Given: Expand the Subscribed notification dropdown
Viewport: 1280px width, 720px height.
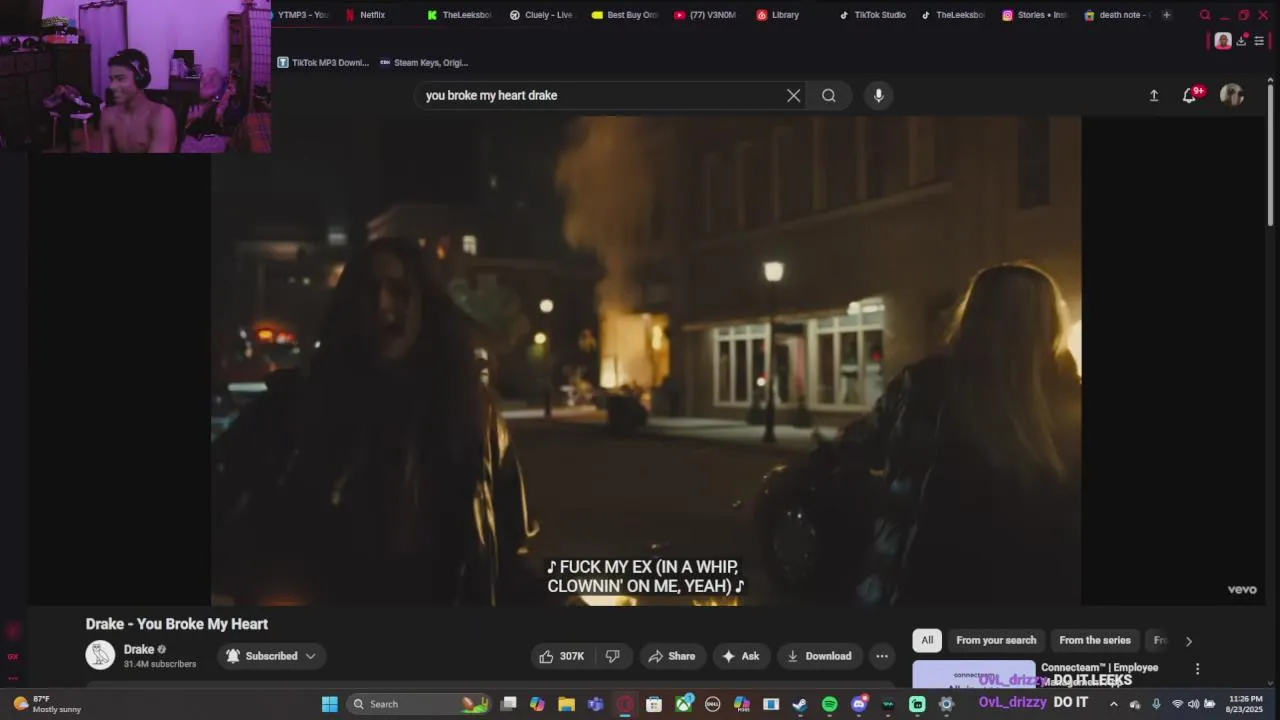Looking at the screenshot, I should [x=271, y=656].
